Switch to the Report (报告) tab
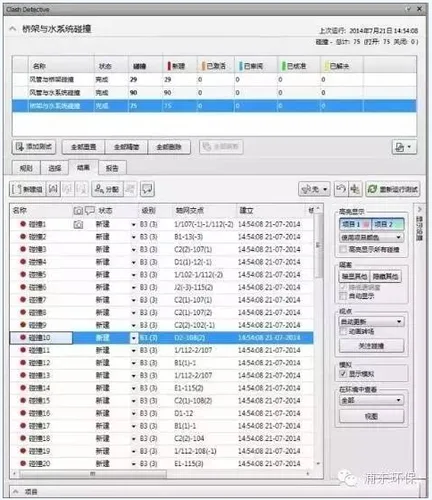 pyautogui.click(x=112, y=168)
